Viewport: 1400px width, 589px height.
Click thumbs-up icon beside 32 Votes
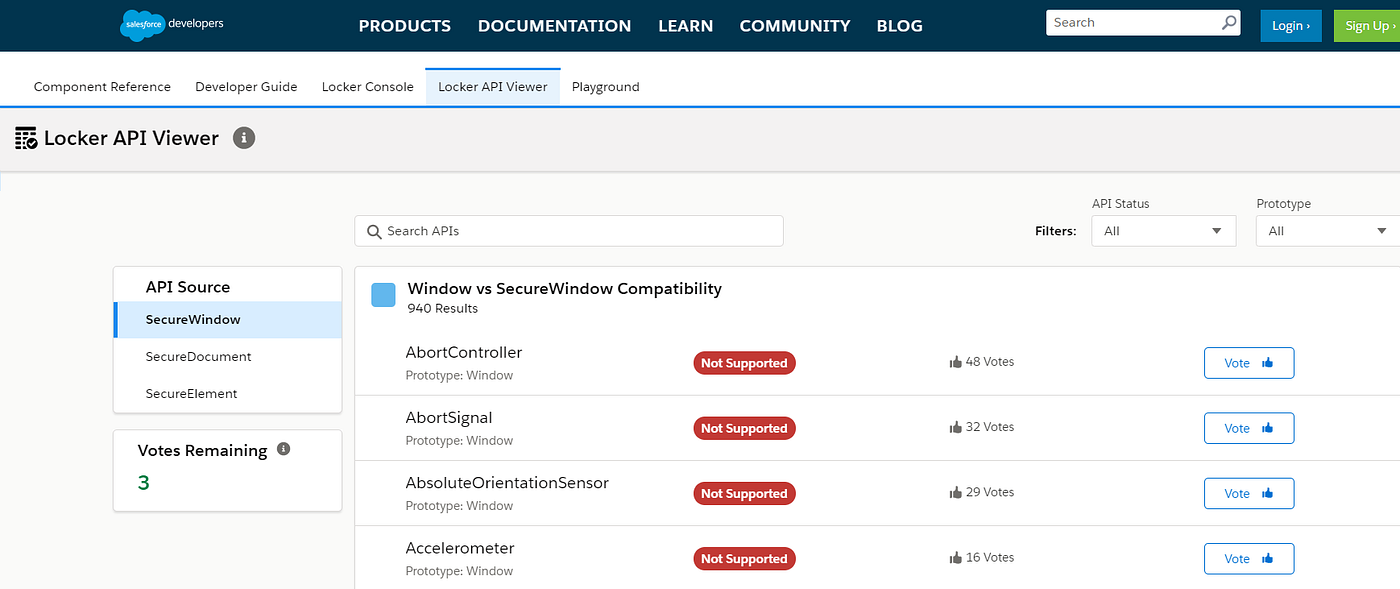point(955,427)
